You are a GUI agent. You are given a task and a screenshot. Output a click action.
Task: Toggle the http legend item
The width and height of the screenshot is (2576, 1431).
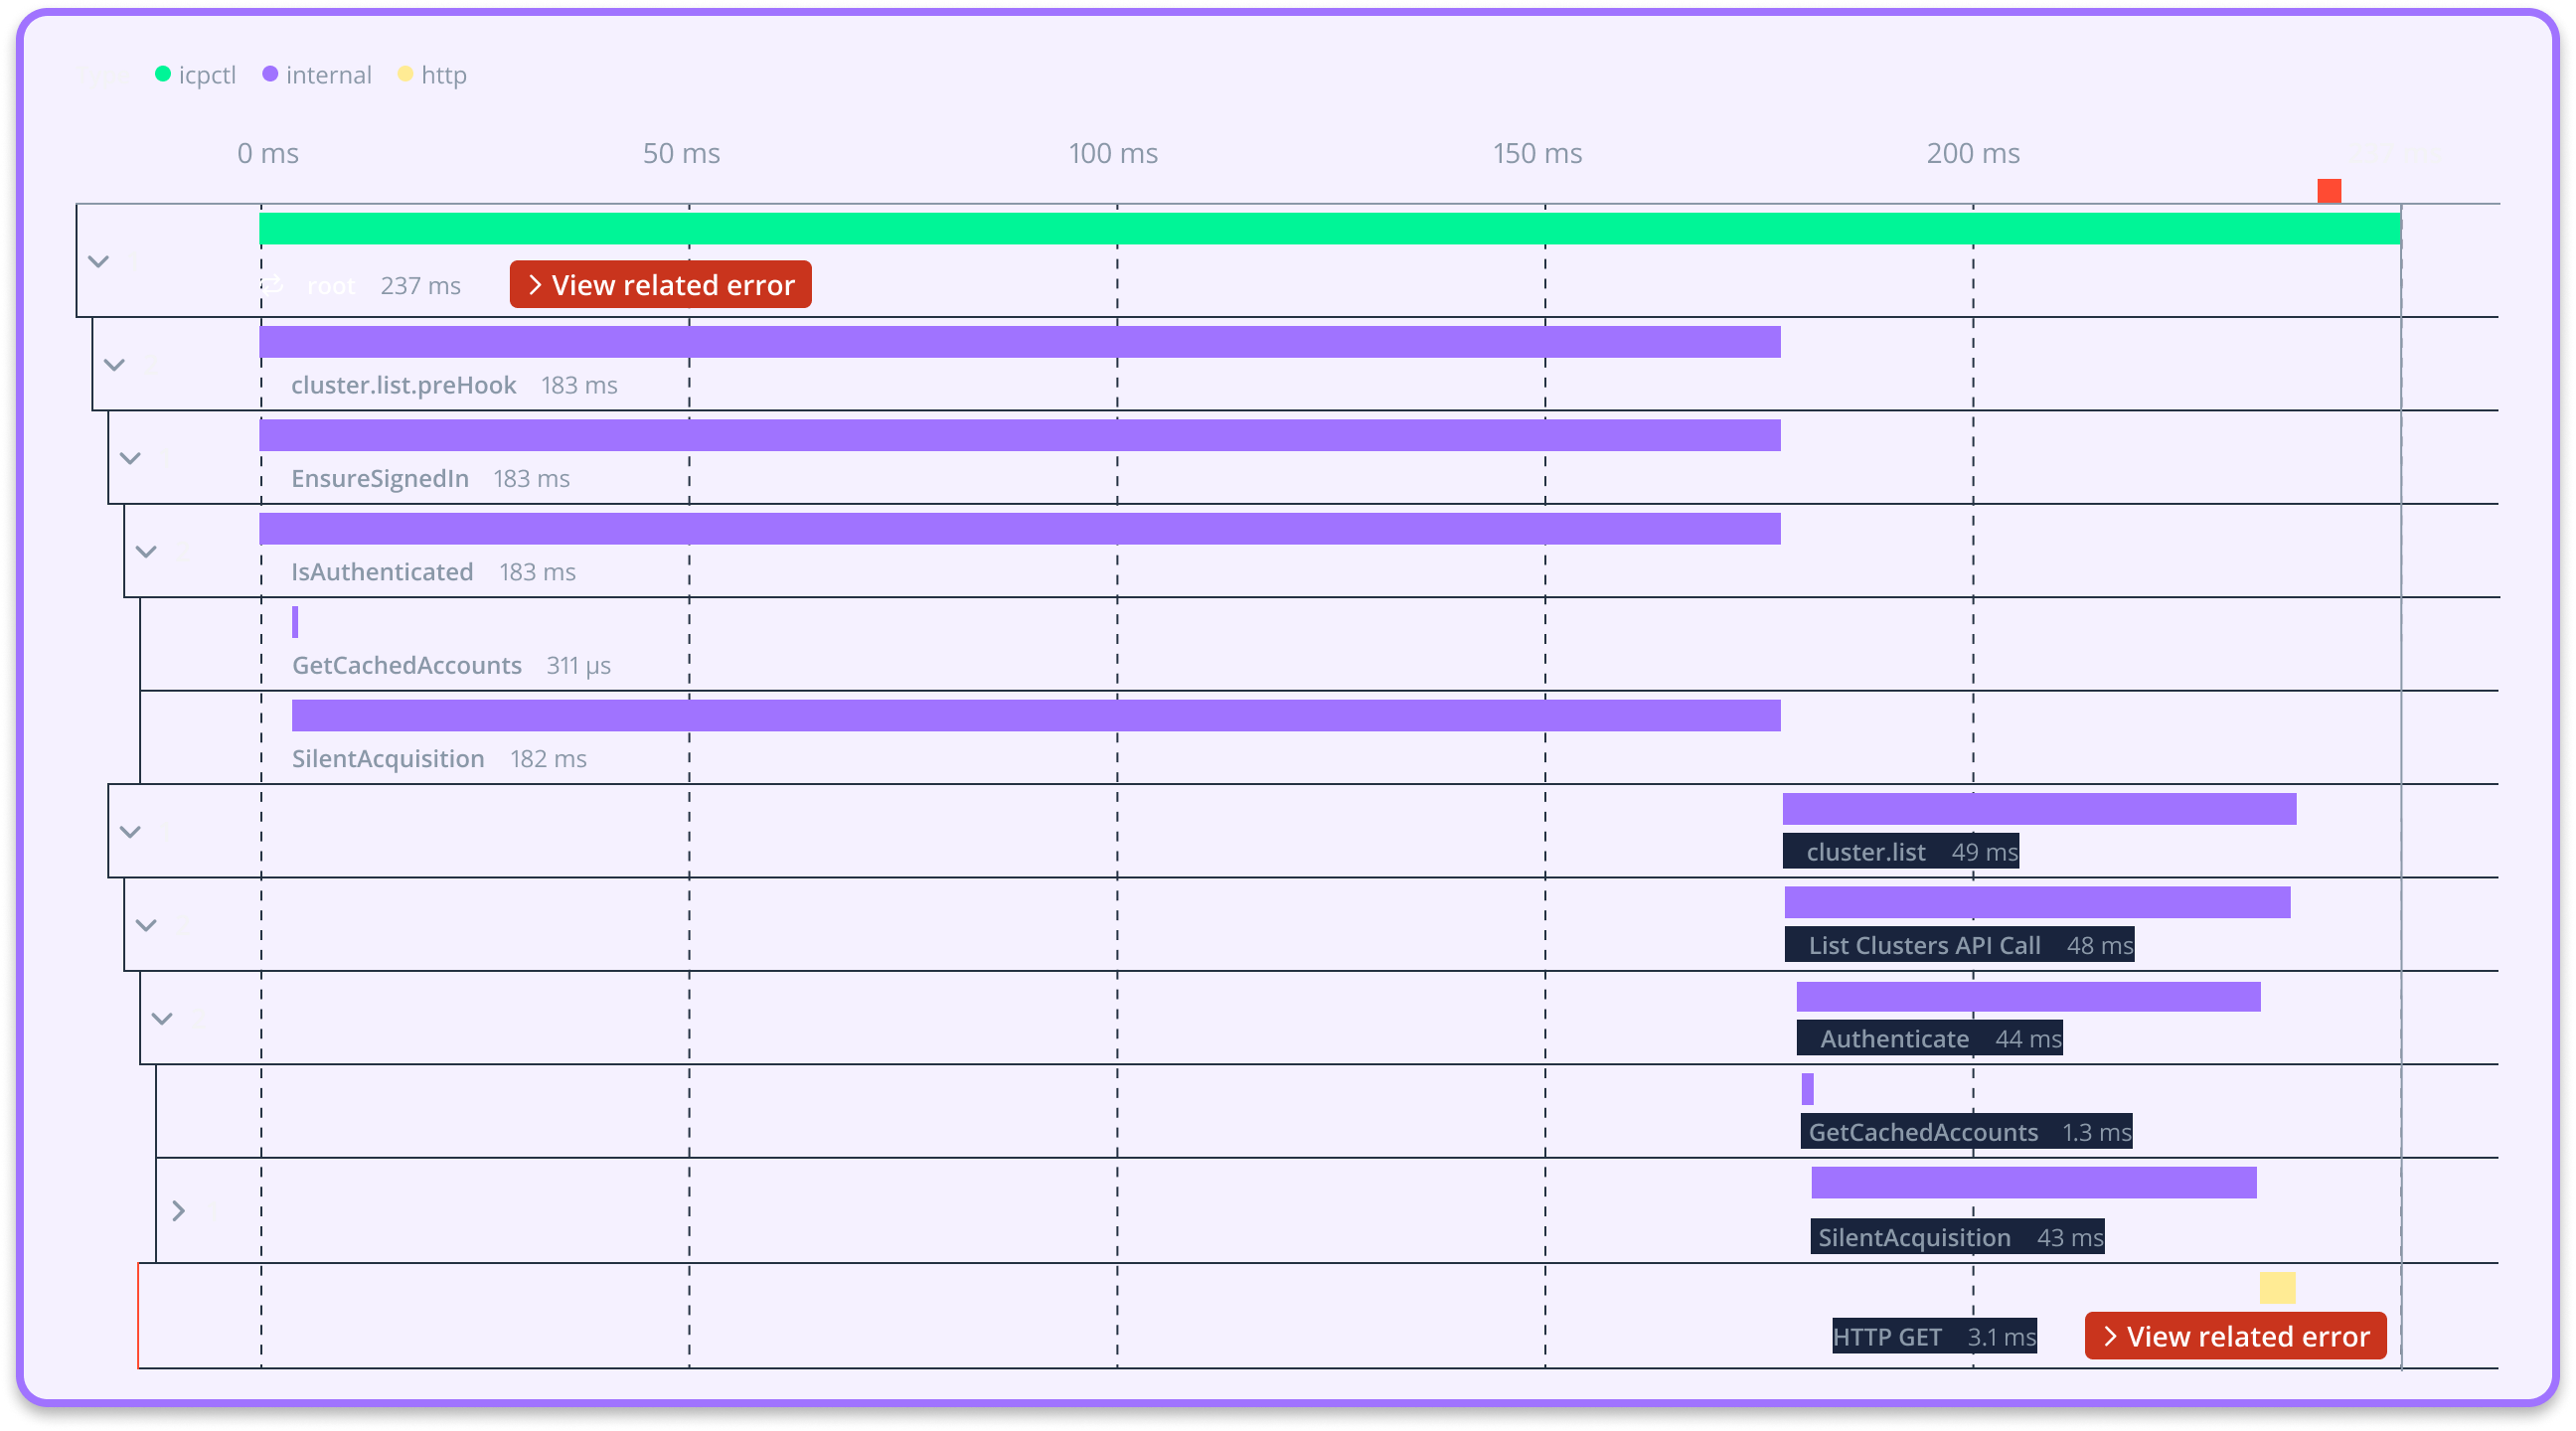point(432,75)
